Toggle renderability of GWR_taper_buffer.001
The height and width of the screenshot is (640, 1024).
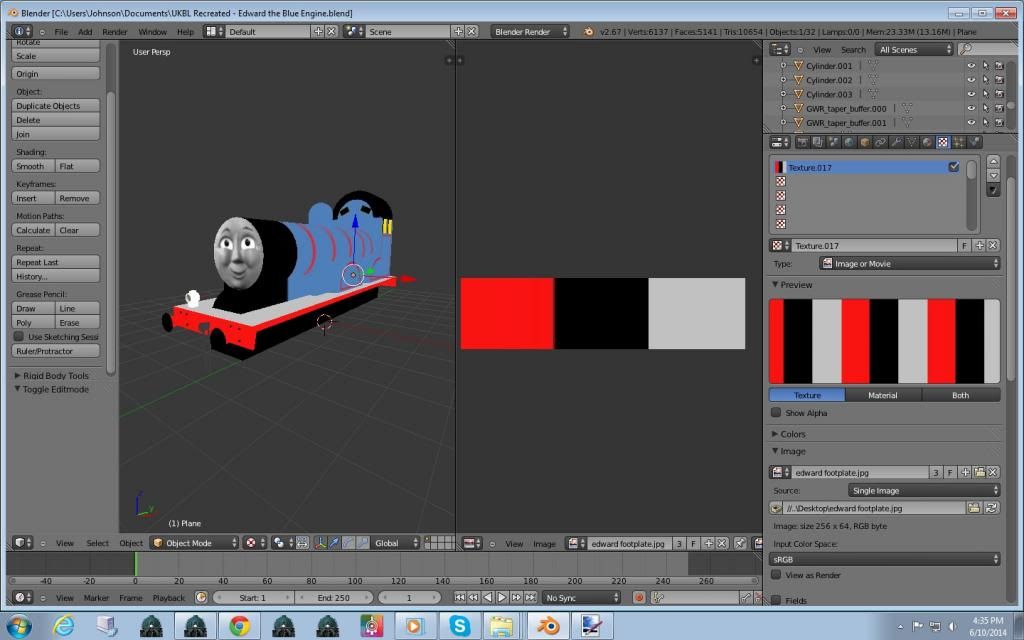click(999, 123)
